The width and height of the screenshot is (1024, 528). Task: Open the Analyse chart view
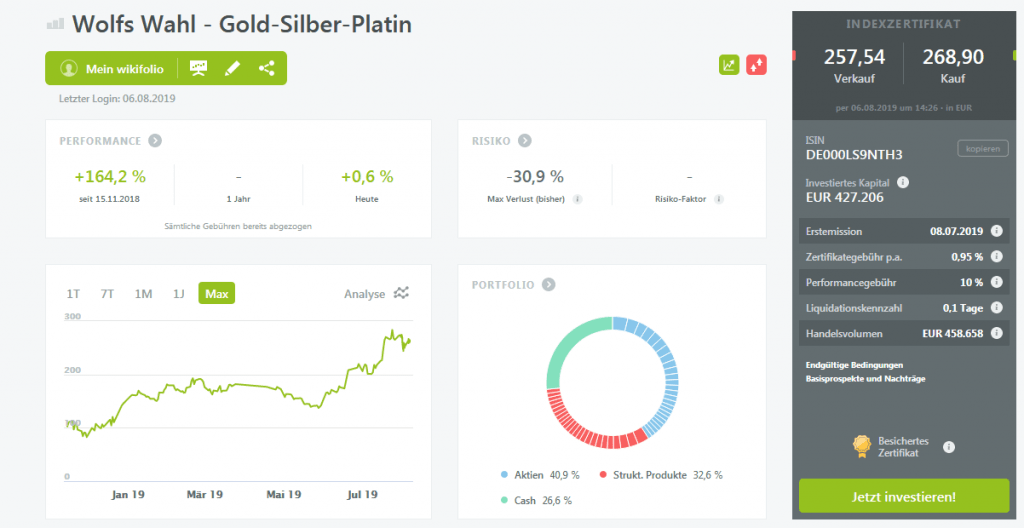click(376, 294)
